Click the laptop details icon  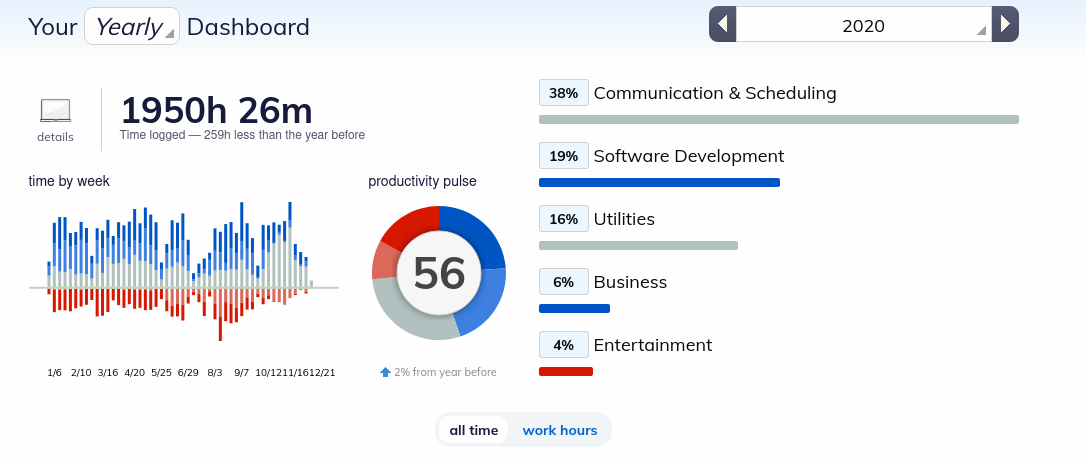tap(55, 111)
